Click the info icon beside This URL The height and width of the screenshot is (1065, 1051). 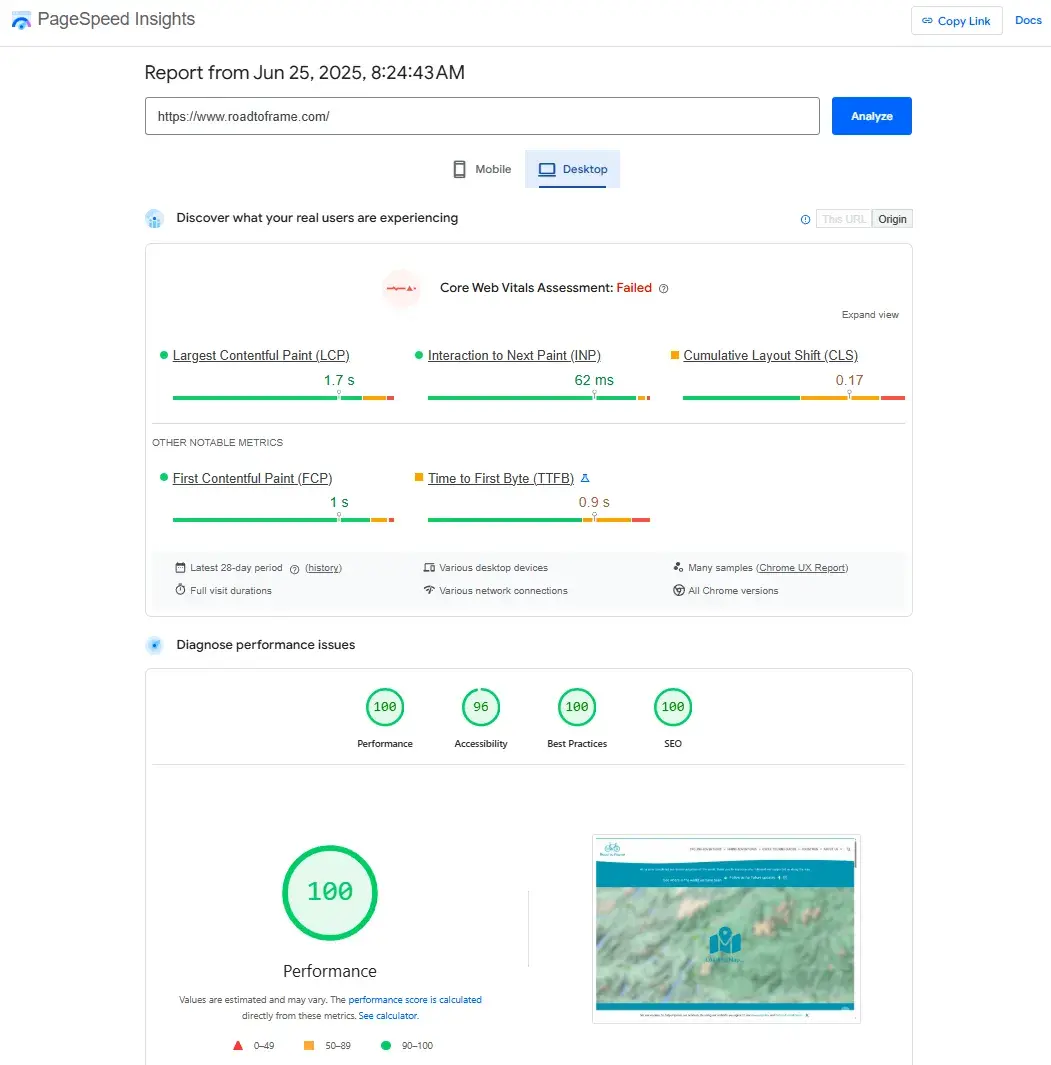pos(805,220)
